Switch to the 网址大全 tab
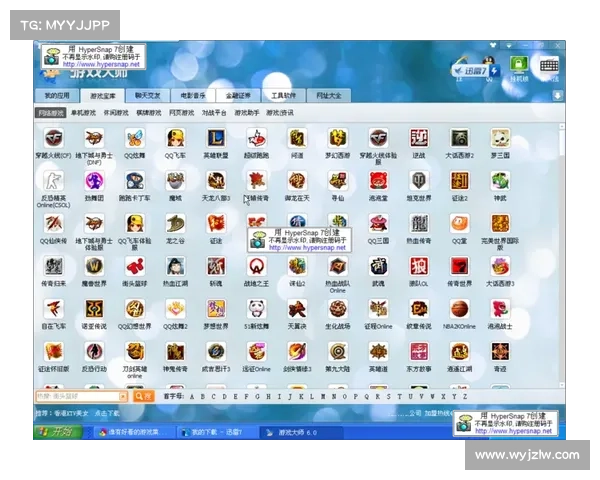Image resolution: width=600 pixels, height=480 pixels. 329,95
